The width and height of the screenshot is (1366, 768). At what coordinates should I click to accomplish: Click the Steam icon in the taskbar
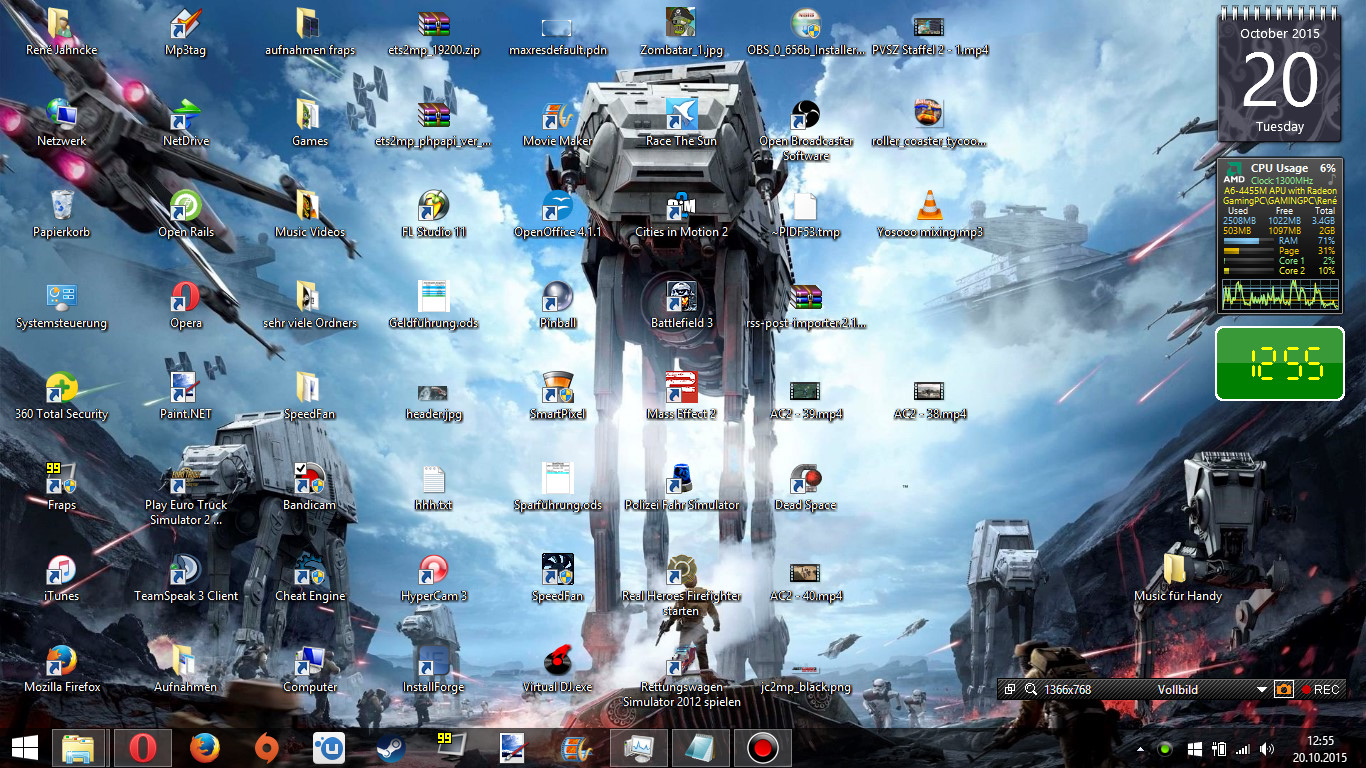pyautogui.click(x=389, y=748)
